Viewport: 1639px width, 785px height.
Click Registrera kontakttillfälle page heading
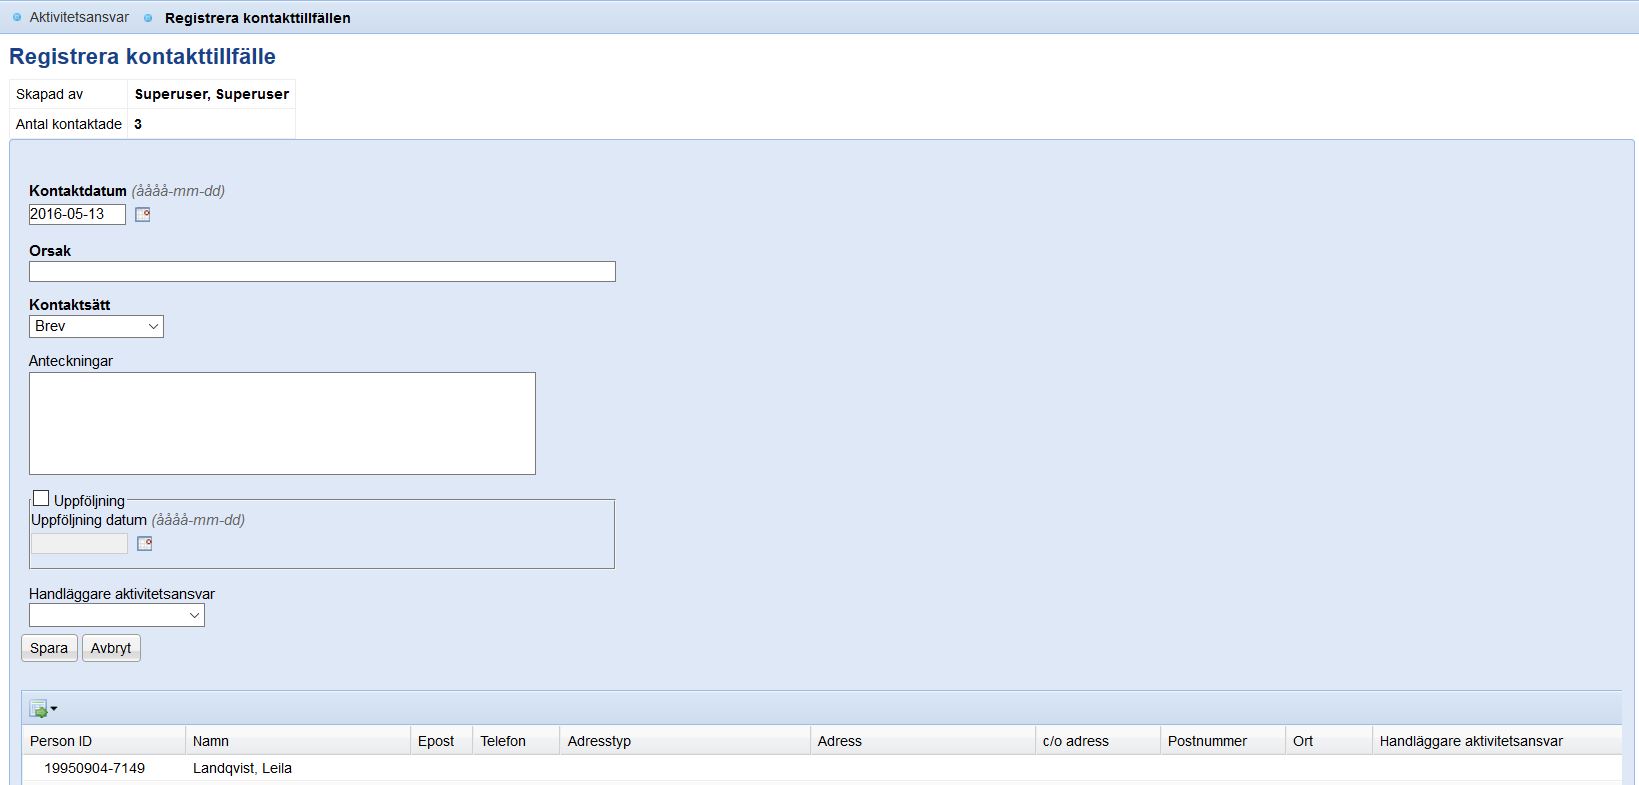tap(142, 56)
